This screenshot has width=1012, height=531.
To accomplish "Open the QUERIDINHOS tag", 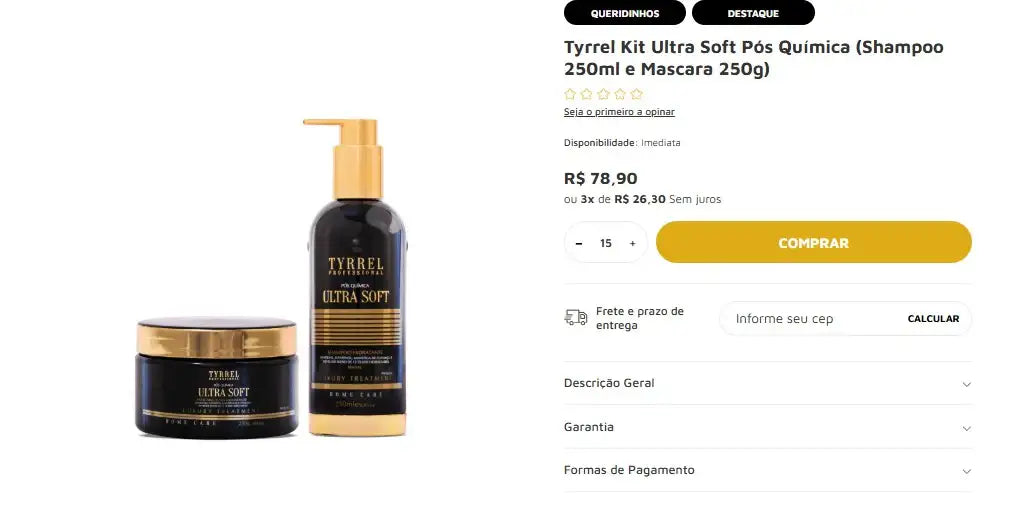I will (x=625, y=13).
